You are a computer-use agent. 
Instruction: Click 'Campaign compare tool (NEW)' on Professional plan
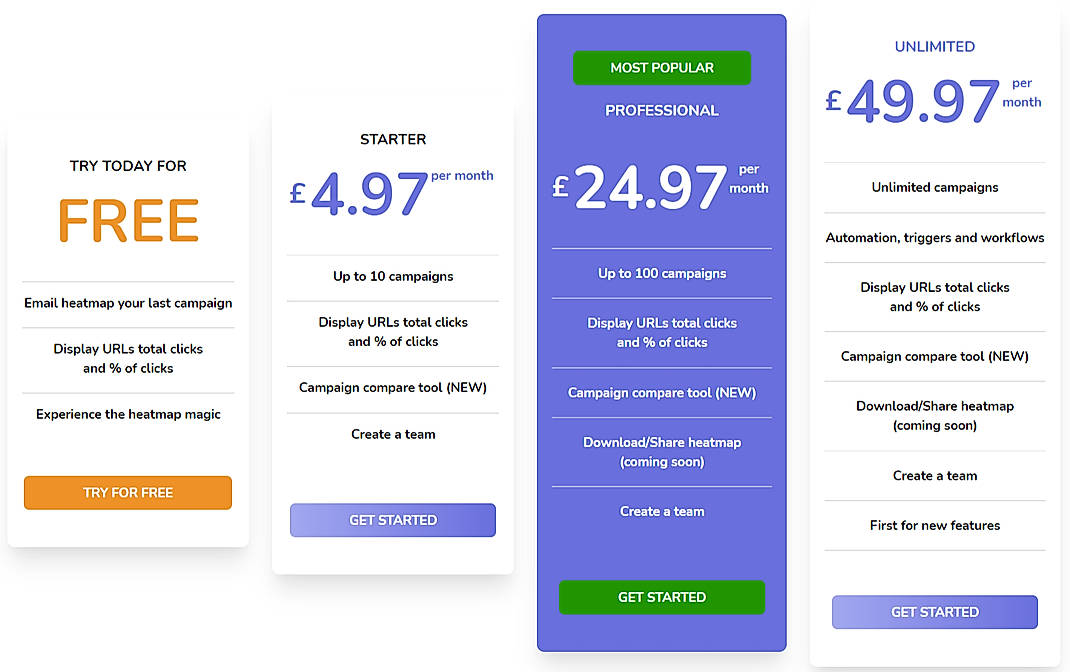[661, 392]
